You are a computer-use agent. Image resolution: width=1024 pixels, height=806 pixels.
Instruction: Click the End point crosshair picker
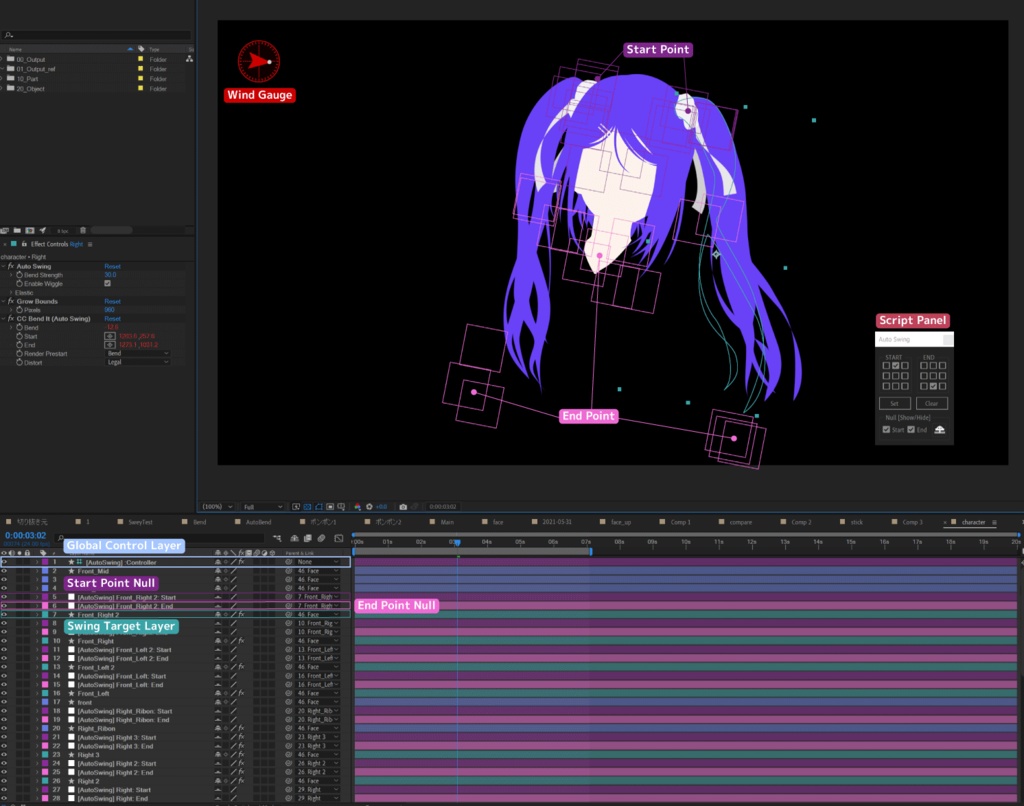click(110, 345)
